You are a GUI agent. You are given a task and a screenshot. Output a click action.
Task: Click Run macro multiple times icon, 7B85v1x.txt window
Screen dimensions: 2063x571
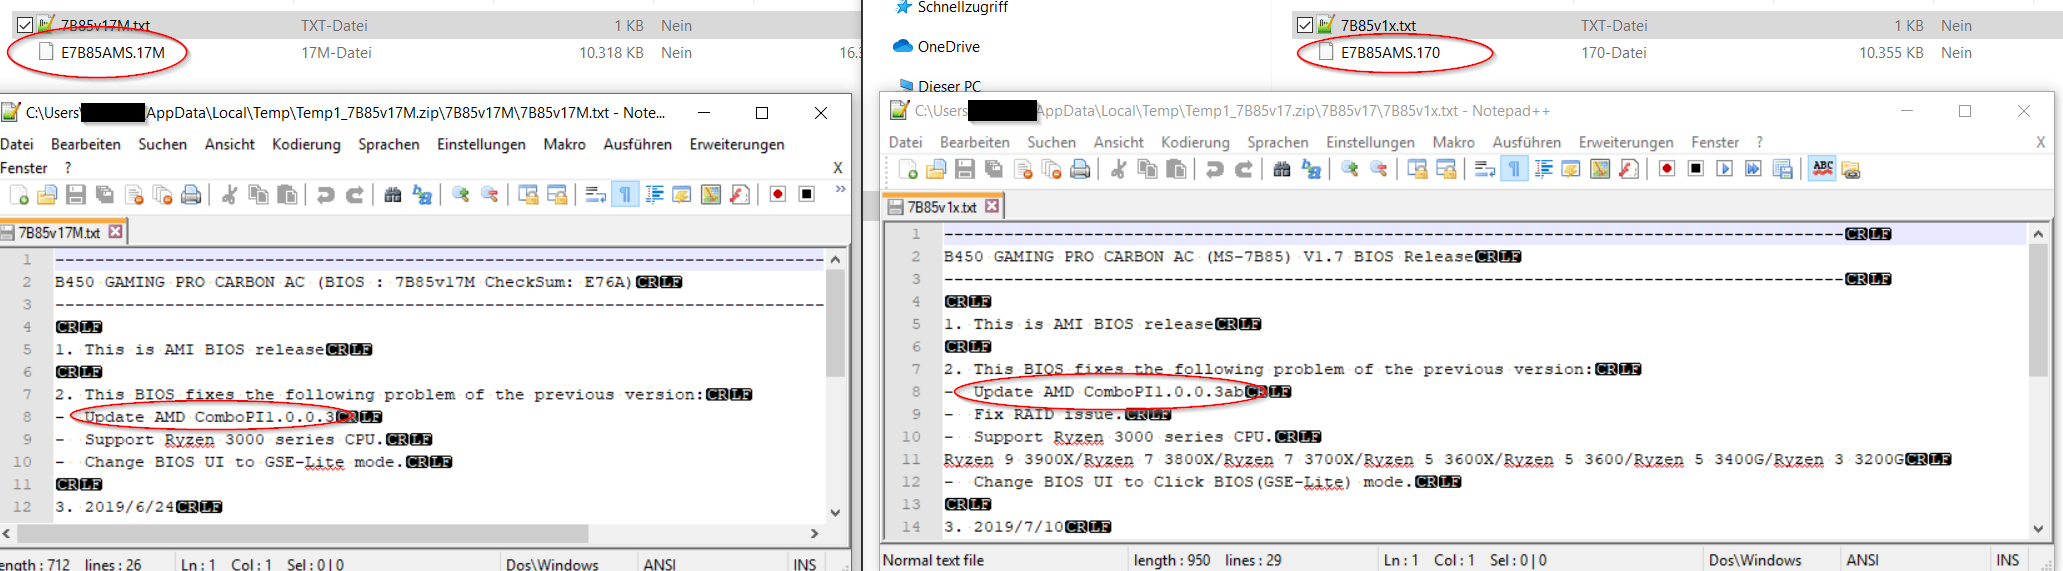coord(1754,169)
